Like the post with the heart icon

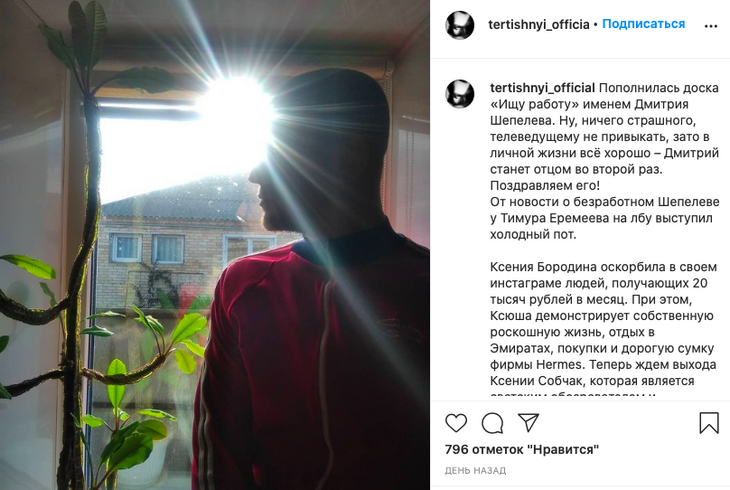point(456,423)
